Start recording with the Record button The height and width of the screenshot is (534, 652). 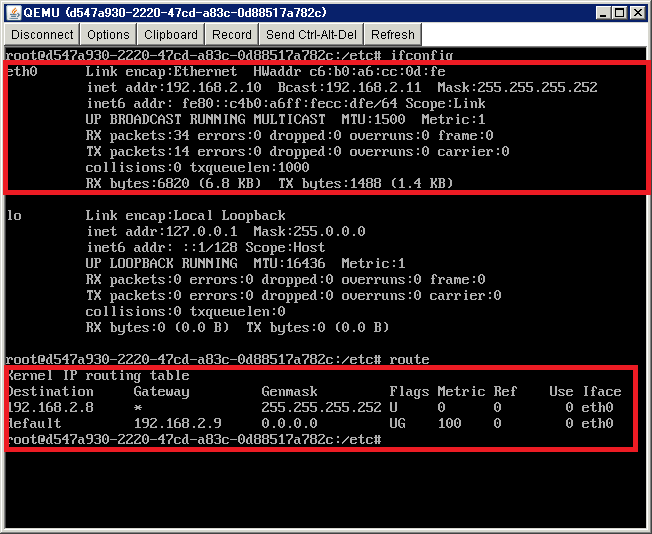pos(232,35)
